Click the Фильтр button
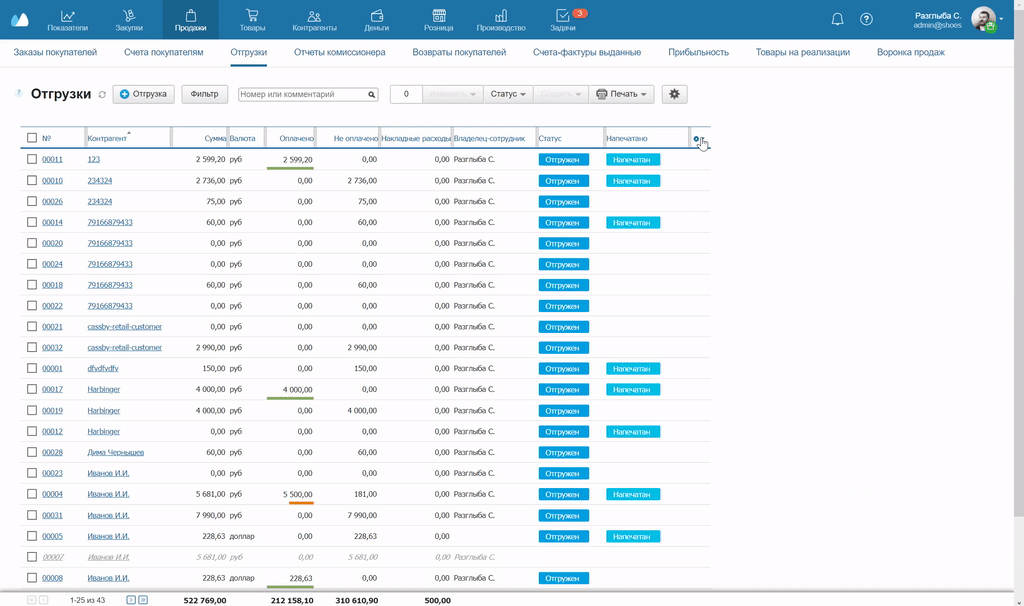Screen dimensions: 1024x606 [x=204, y=94]
